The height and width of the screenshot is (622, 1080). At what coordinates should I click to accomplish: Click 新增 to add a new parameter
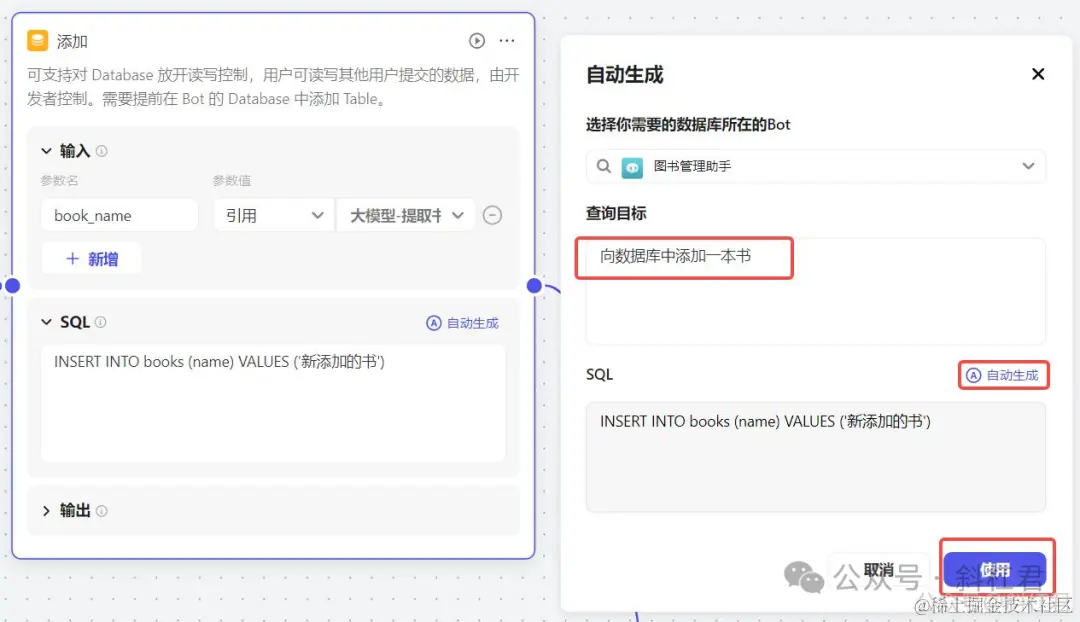(x=91, y=258)
